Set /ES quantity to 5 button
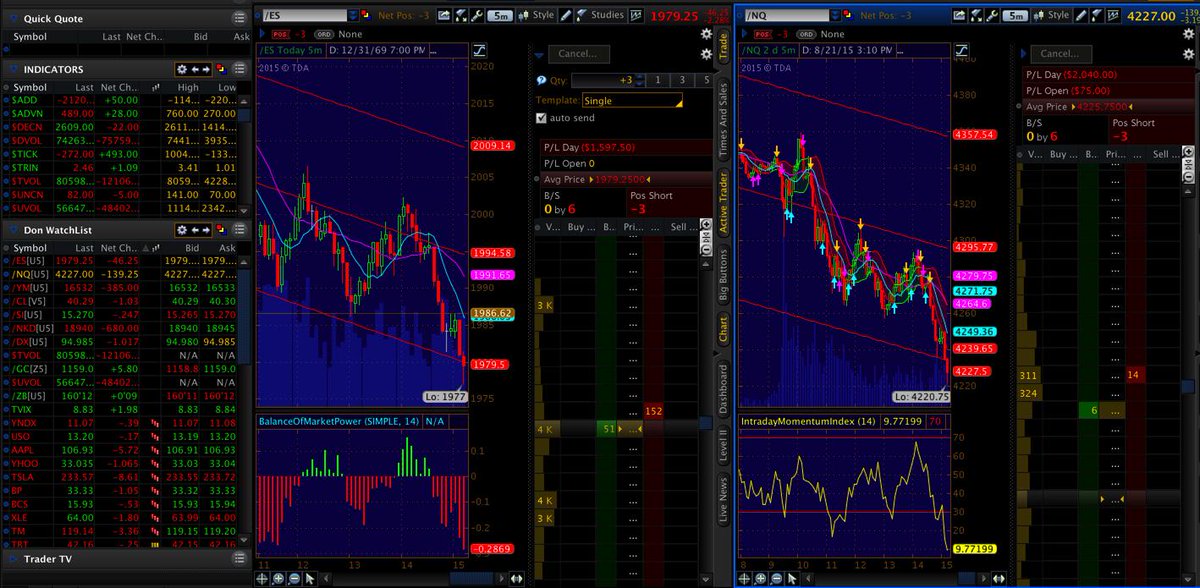The image size is (1200, 588). [x=706, y=80]
